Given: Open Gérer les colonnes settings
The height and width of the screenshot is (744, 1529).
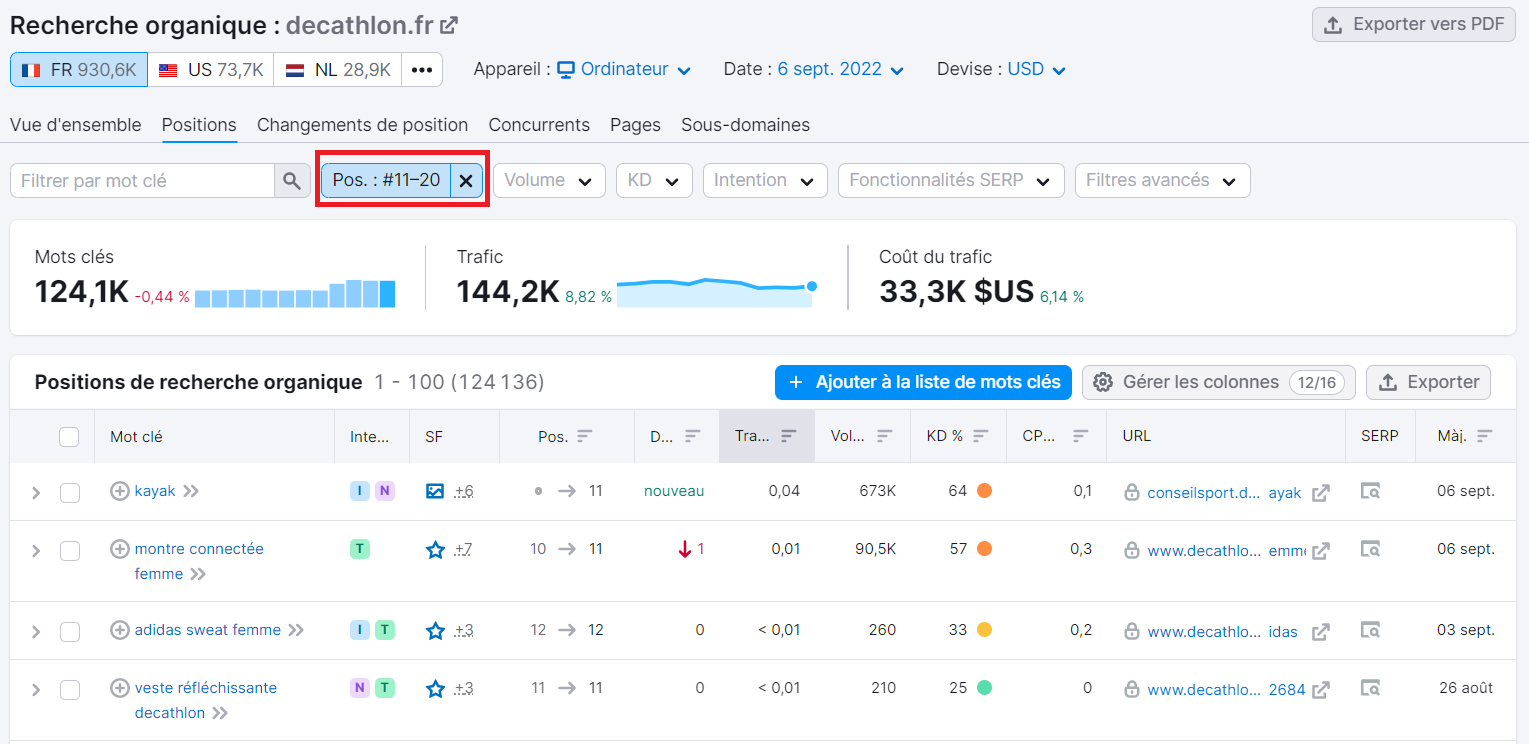Looking at the screenshot, I should pos(1219,382).
